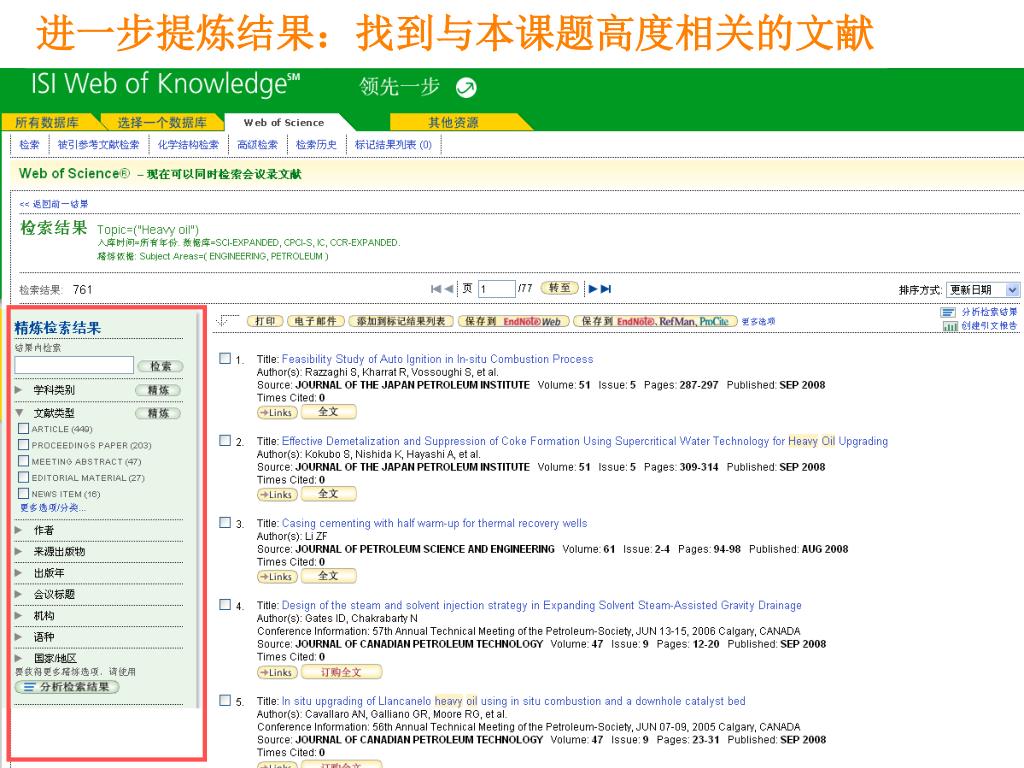
Task: Click the next page arrow icon
Action: tap(593, 289)
